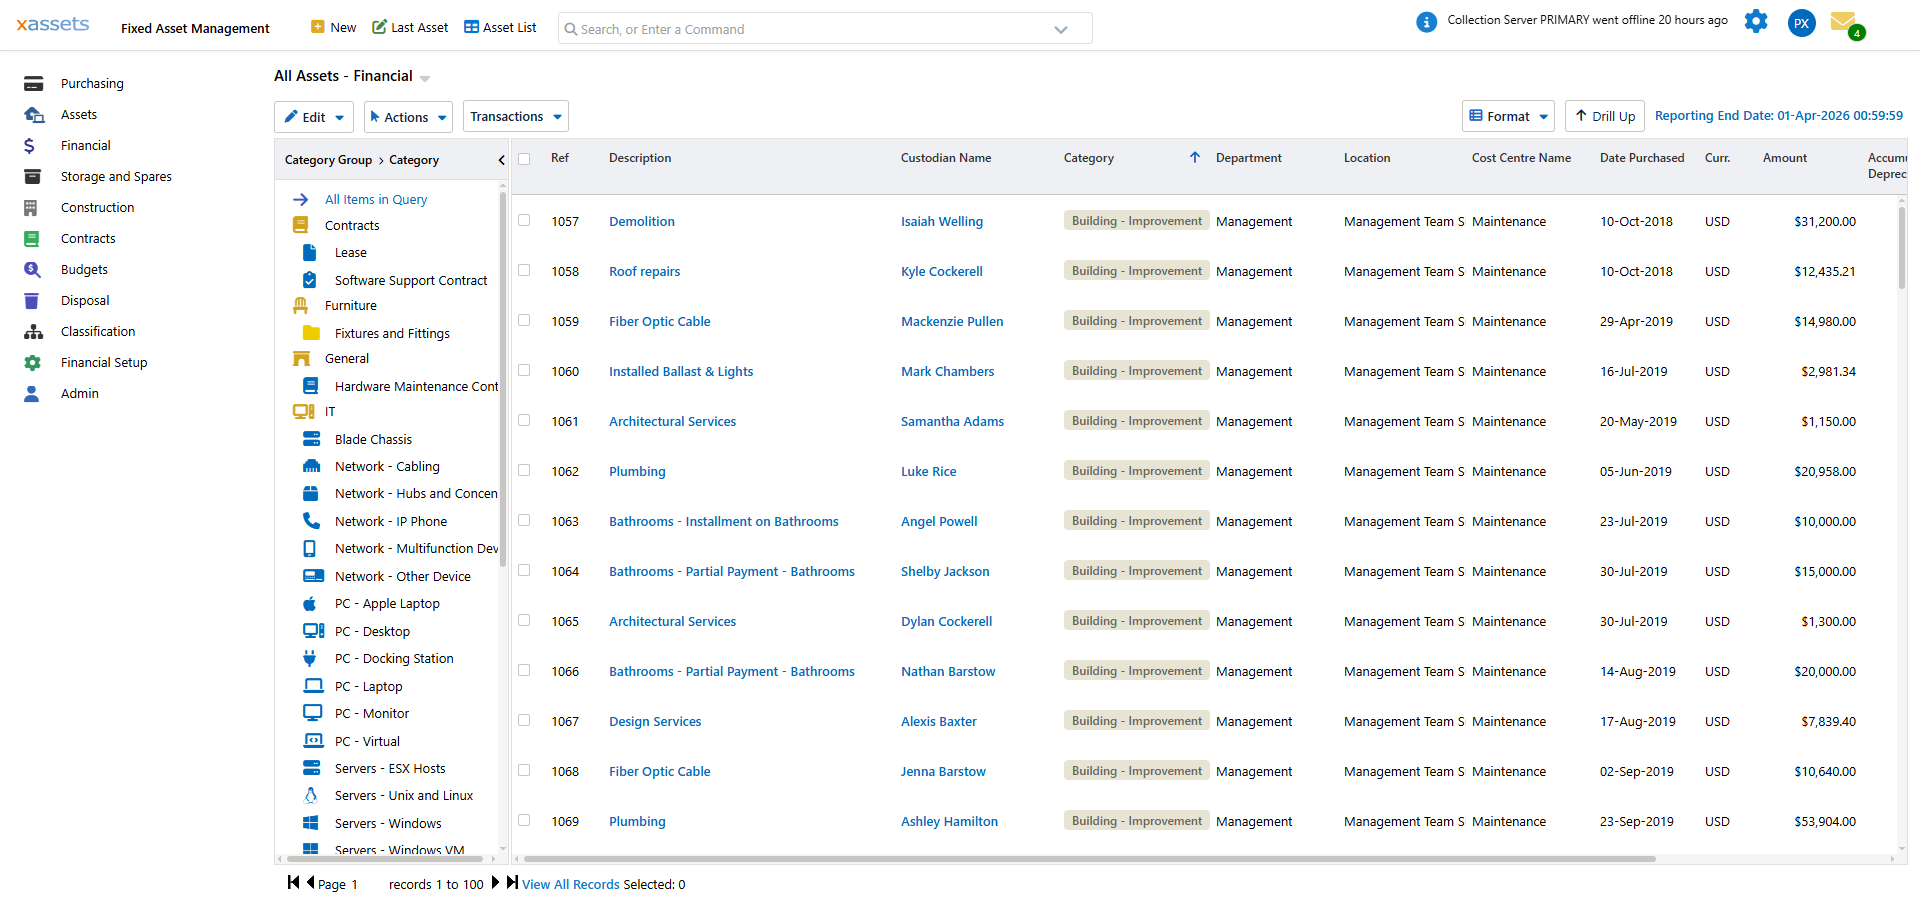Open the Roof repairs asset record
1920x911 pixels.
(644, 271)
